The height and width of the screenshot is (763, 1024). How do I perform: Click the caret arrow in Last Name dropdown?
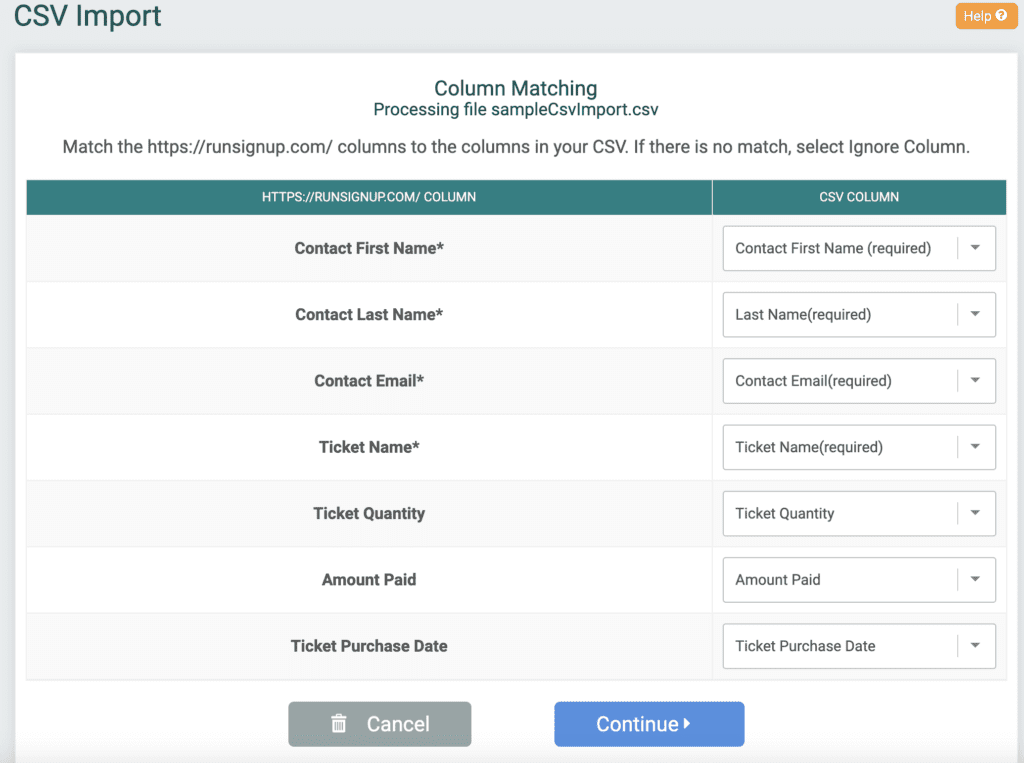click(975, 314)
